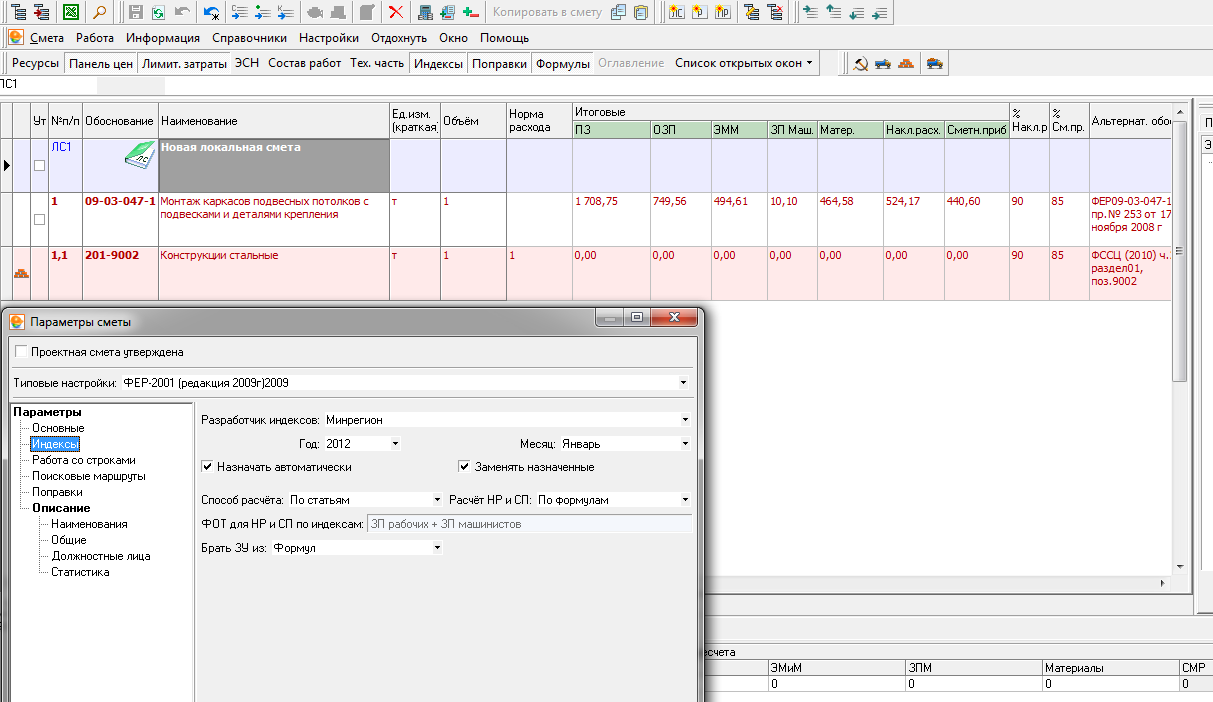
Task: Switch to the 'Поправки' tab
Action: [499, 63]
